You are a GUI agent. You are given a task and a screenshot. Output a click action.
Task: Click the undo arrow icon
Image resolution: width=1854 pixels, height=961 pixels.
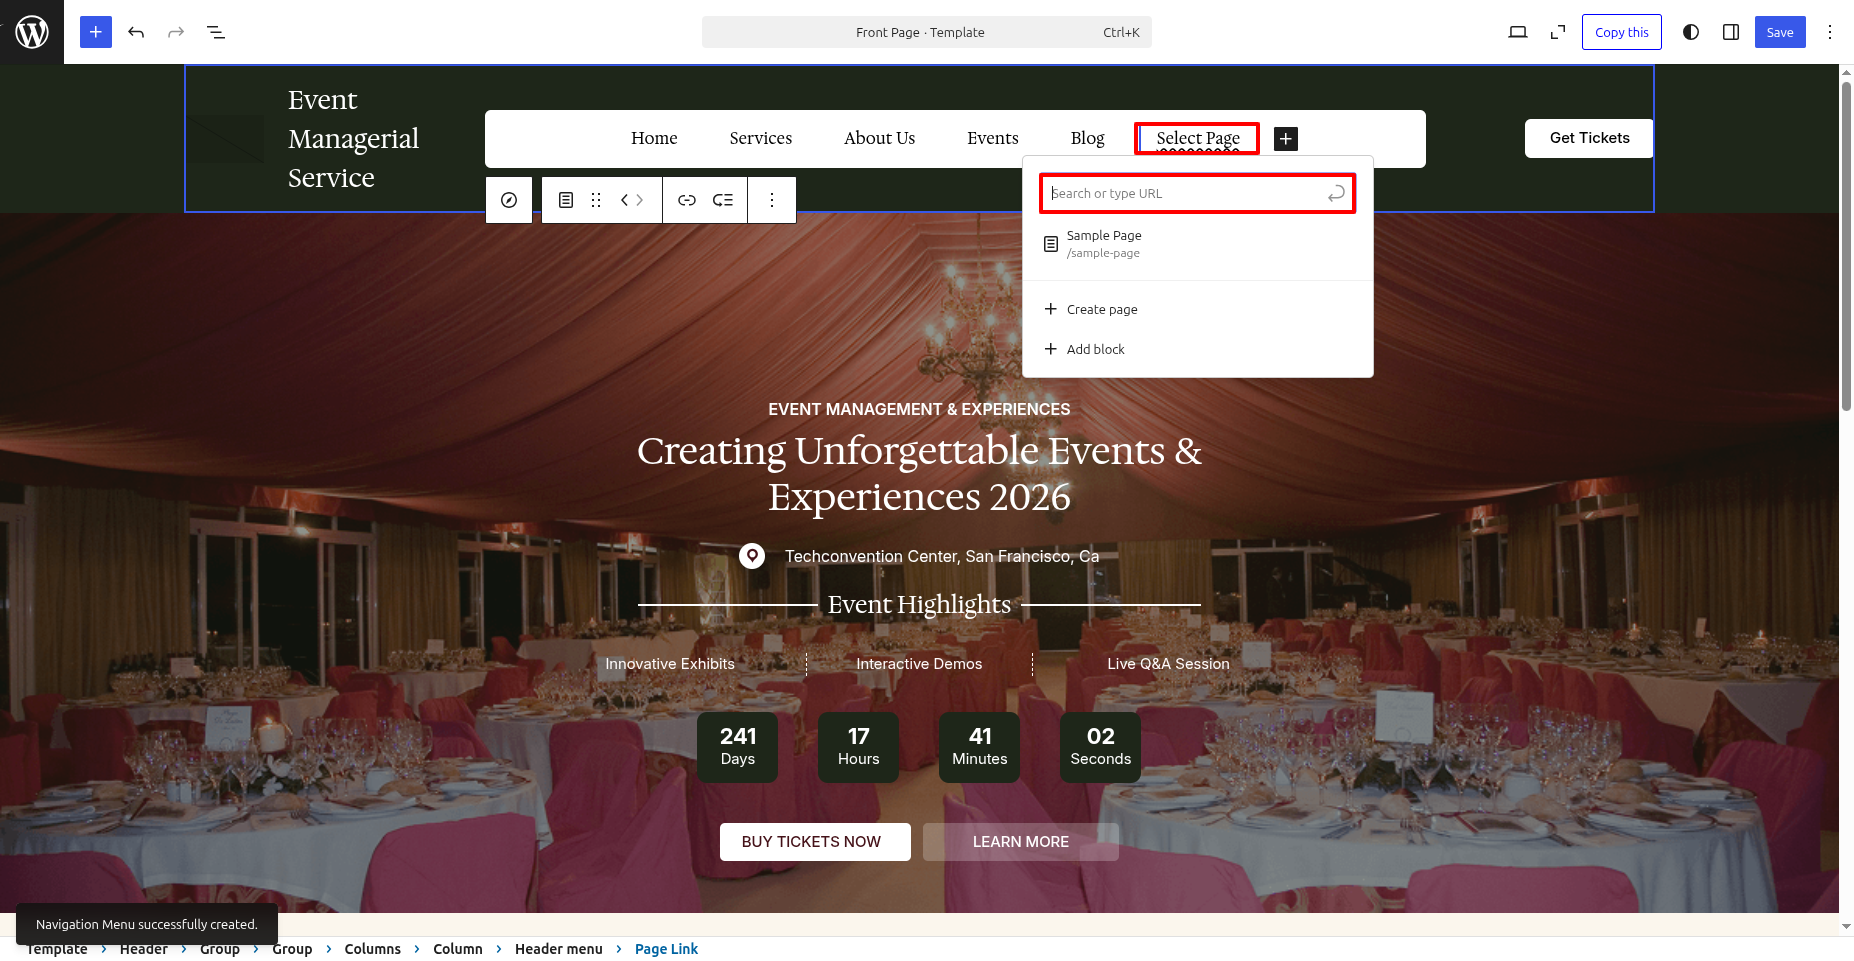tap(136, 32)
